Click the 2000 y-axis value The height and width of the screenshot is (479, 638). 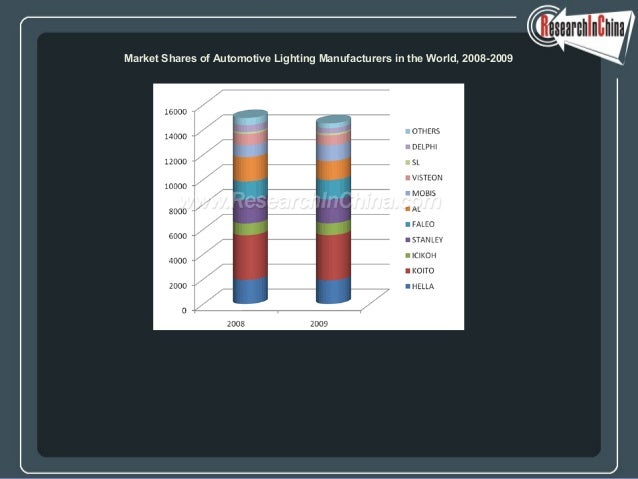(x=178, y=285)
